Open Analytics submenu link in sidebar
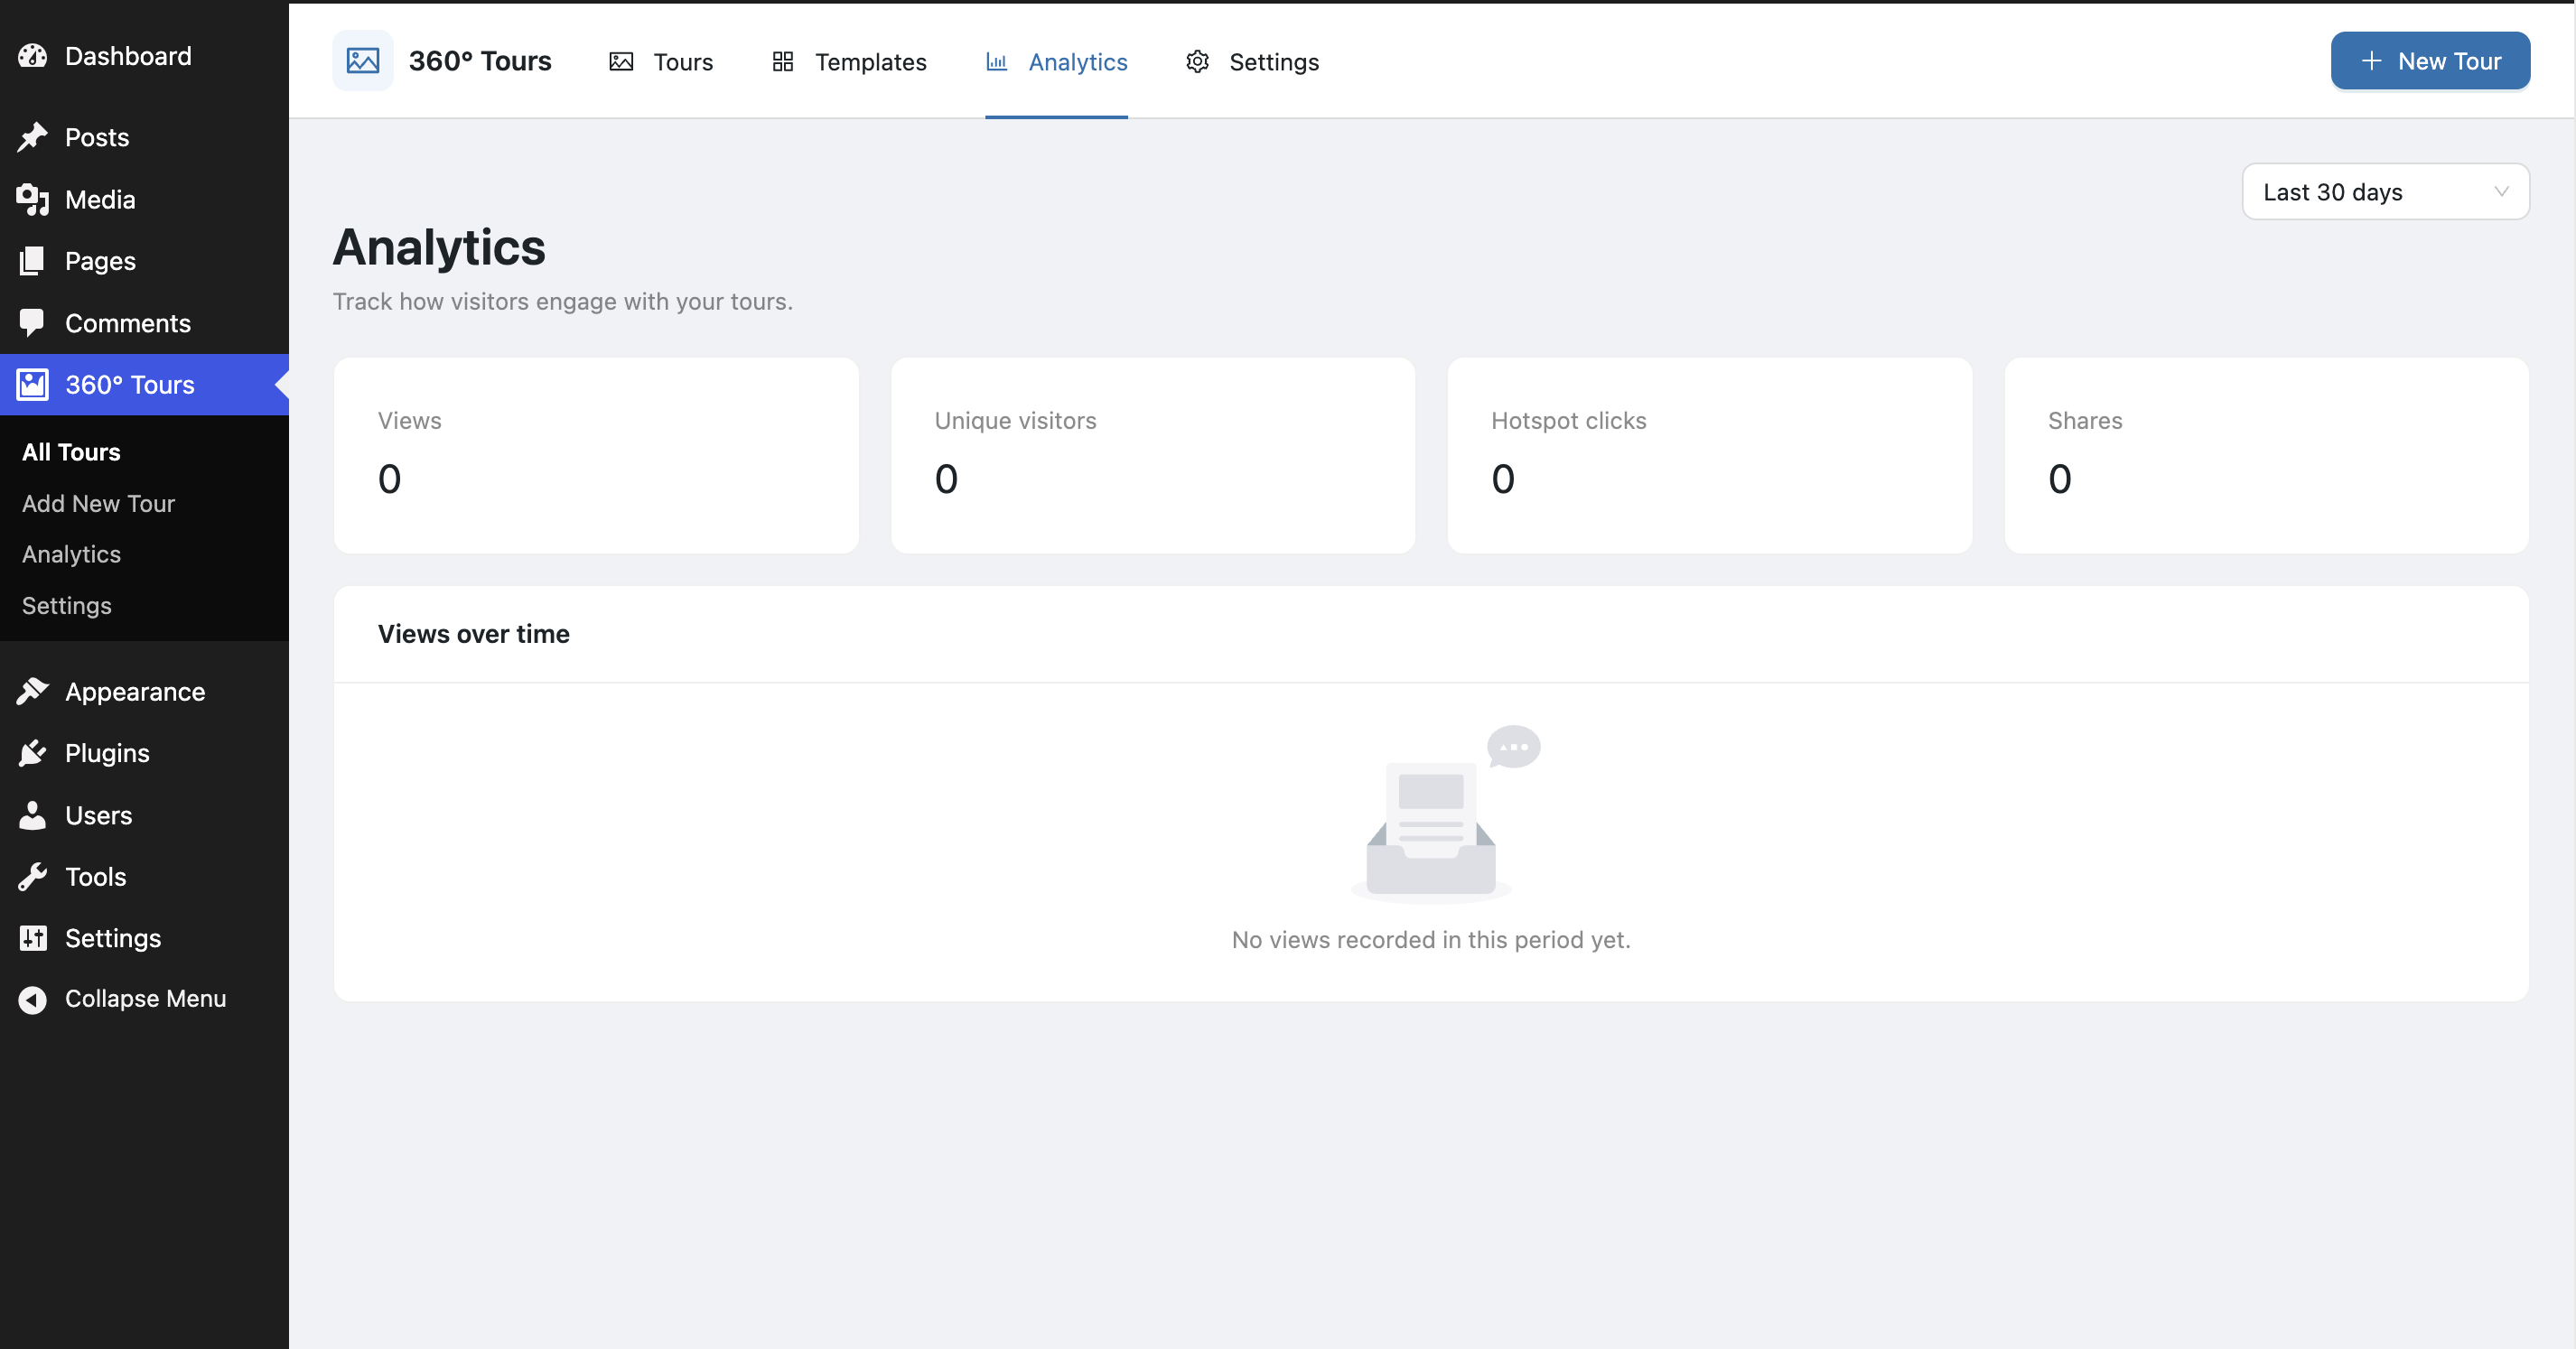2576x1349 pixels. (71, 554)
